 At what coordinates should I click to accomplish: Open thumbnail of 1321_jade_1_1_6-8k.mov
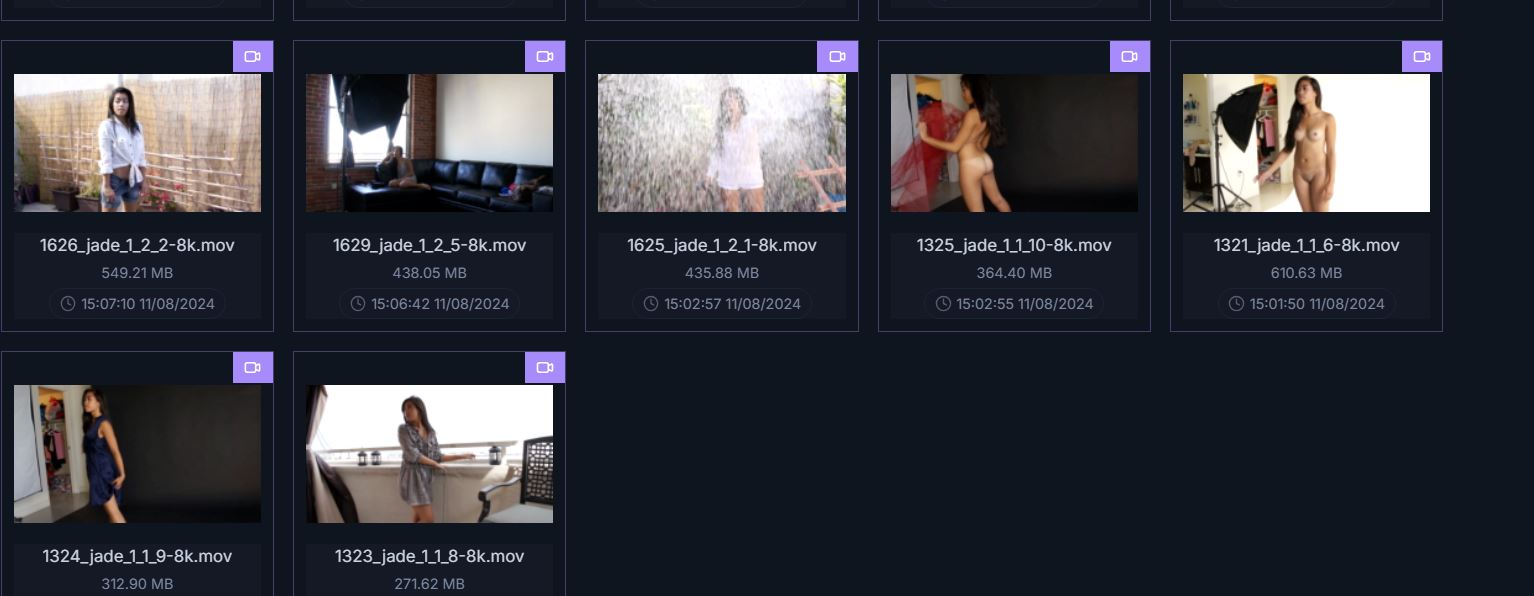pyautogui.click(x=1306, y=143)
